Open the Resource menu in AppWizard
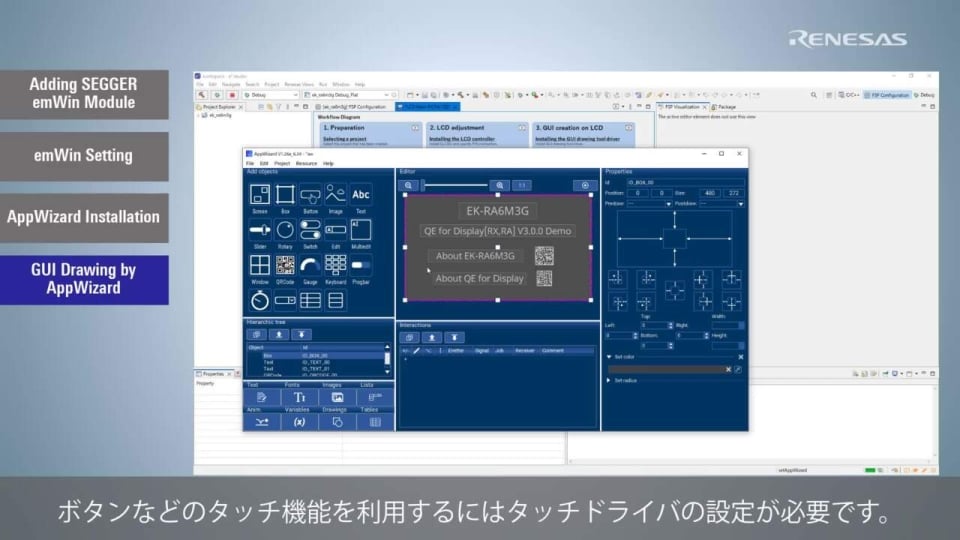Screen dimensions: 960x540 click(306, 162)
